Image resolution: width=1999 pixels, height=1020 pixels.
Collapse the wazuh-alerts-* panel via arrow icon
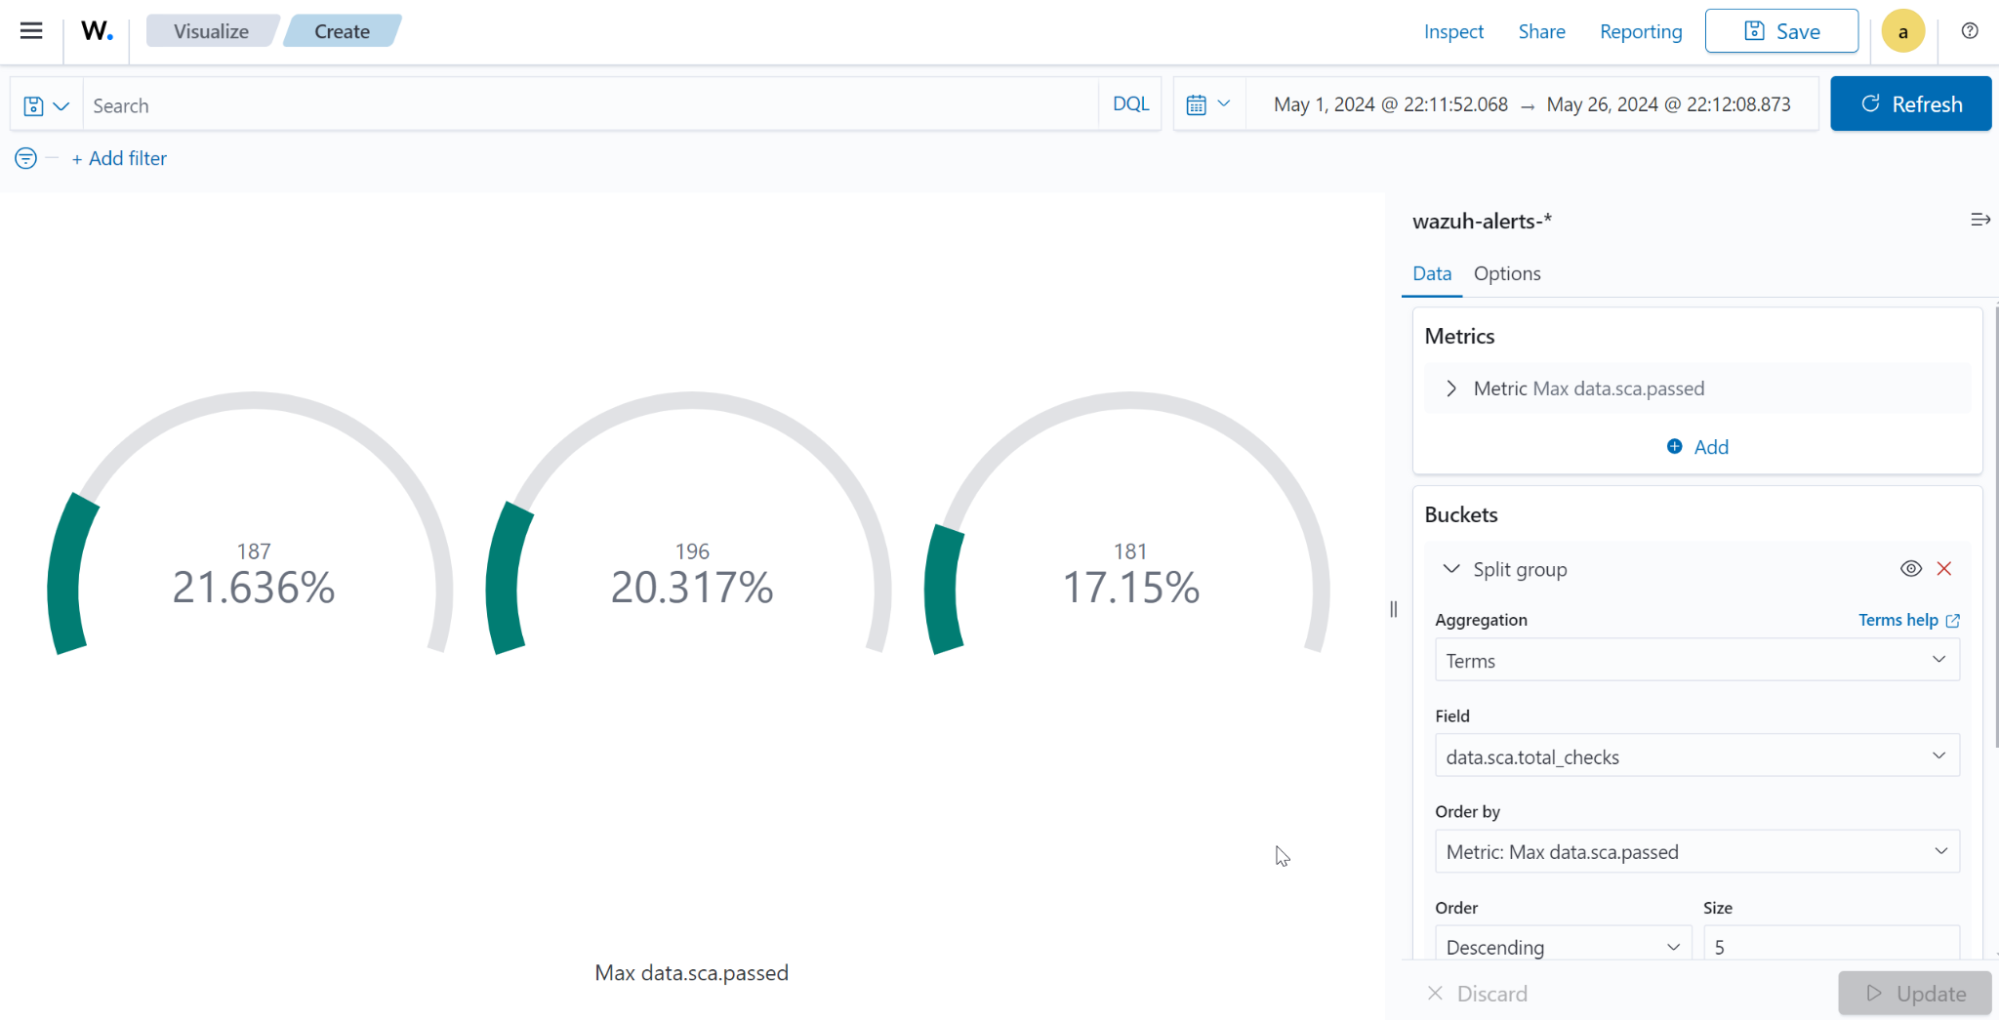(x=1980, y=219)
